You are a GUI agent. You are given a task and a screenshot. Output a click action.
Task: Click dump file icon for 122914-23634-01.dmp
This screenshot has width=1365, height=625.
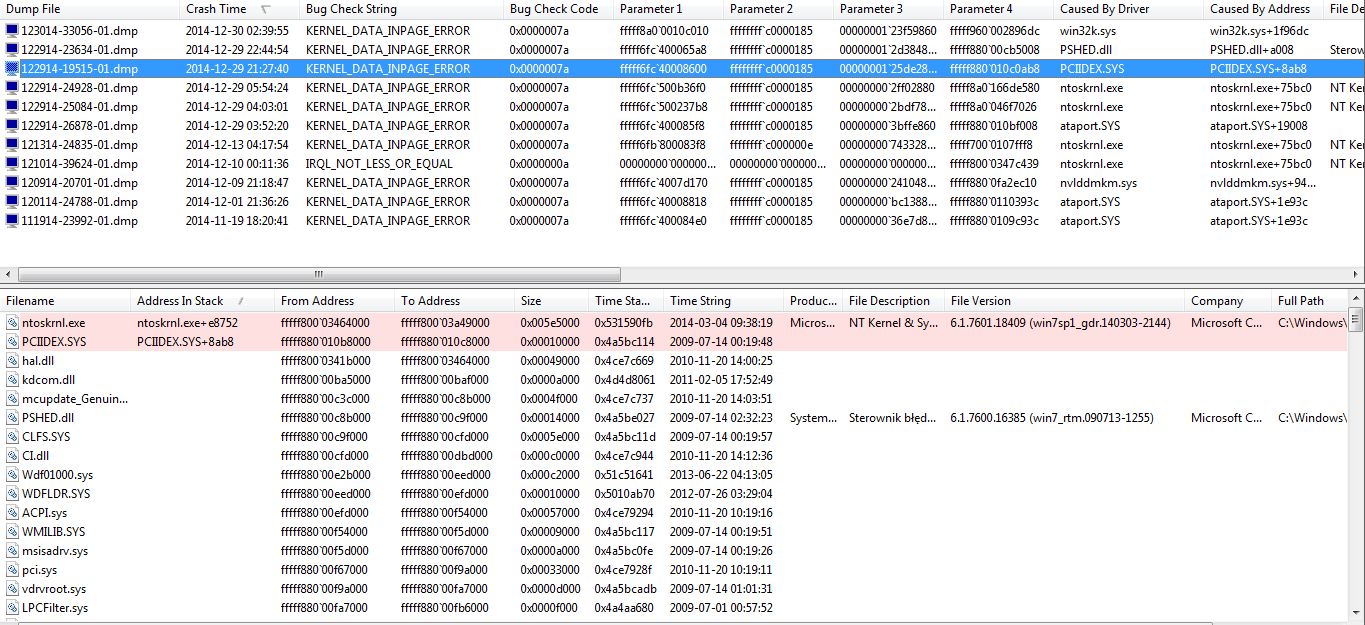pos(12,50)
